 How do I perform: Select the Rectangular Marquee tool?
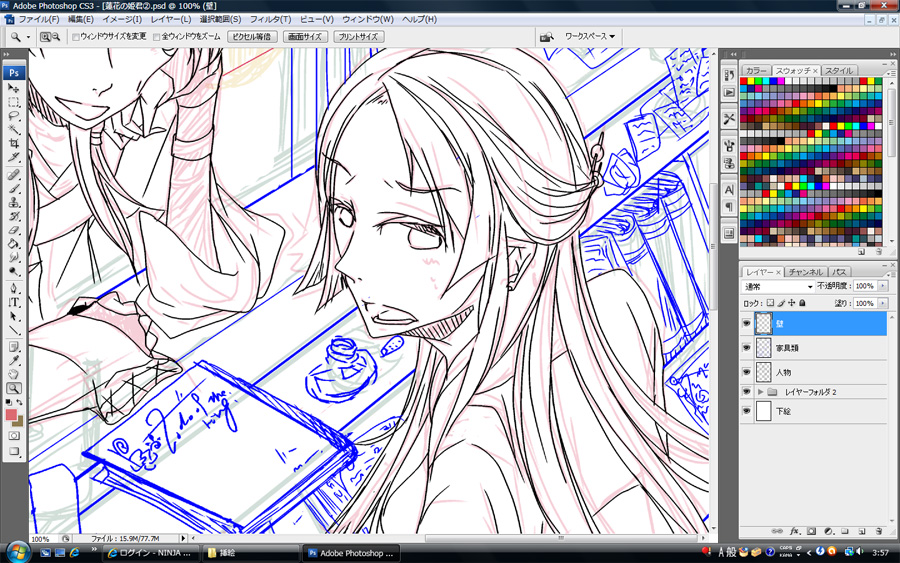click(14, 103)
